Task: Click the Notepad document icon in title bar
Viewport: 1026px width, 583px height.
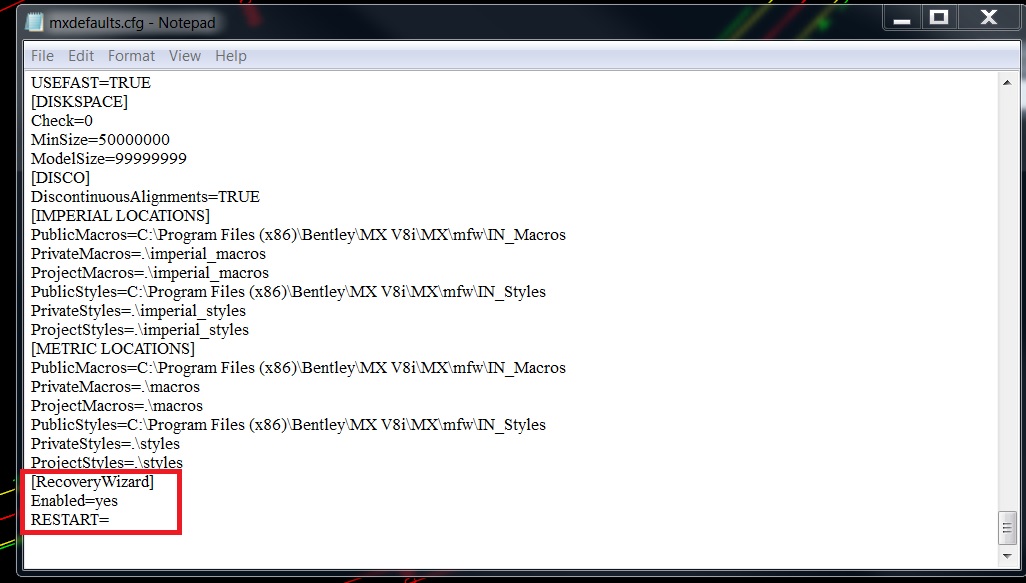Action: (34, 22)
